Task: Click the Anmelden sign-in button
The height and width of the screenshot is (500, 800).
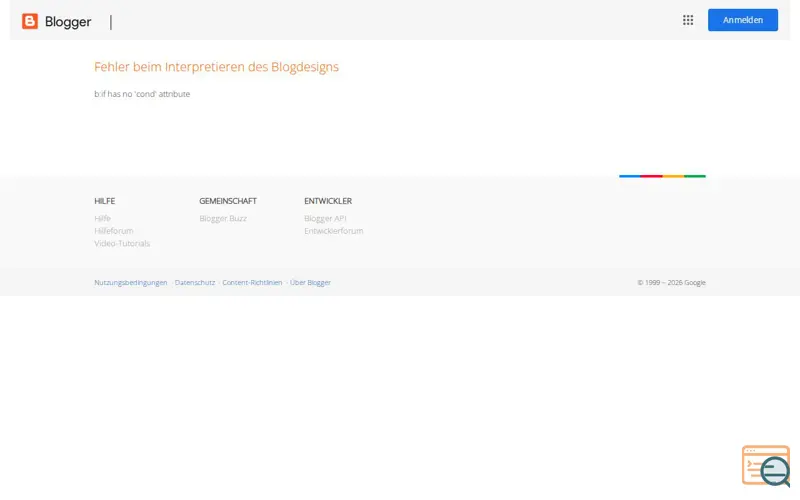Action: (742, 20)
